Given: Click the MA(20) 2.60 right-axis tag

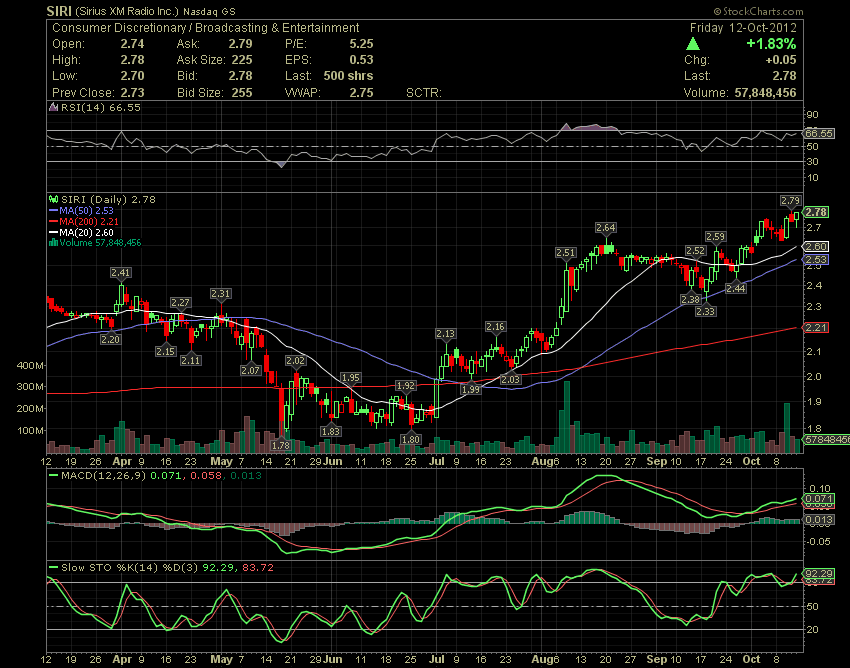Looking at the screenshot, I should pos(816,247).
